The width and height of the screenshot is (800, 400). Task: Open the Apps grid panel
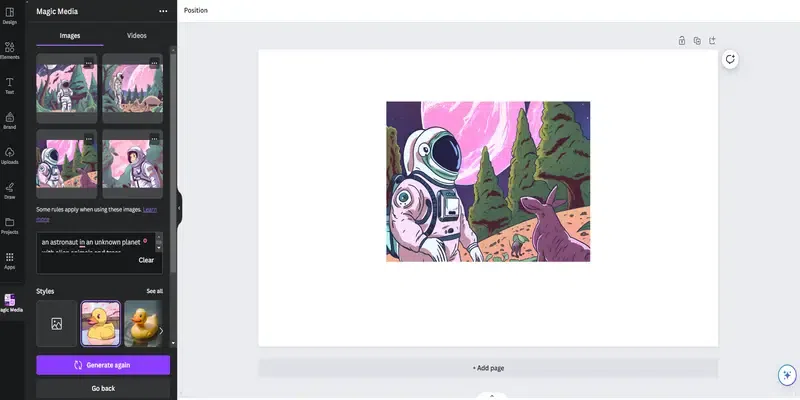click(10, 261)
